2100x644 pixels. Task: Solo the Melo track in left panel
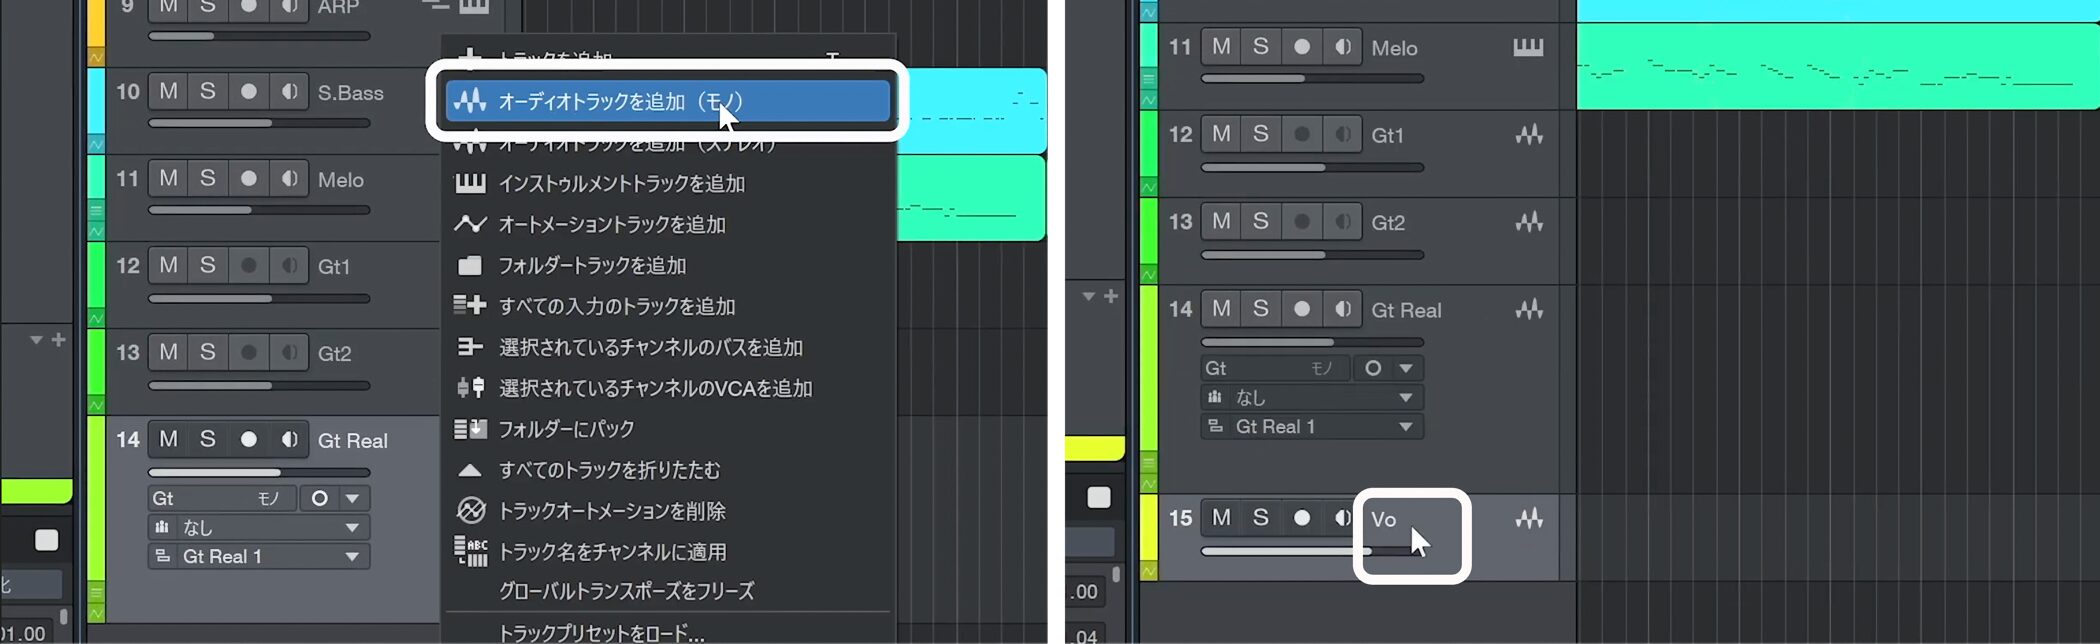coord(207,179)
